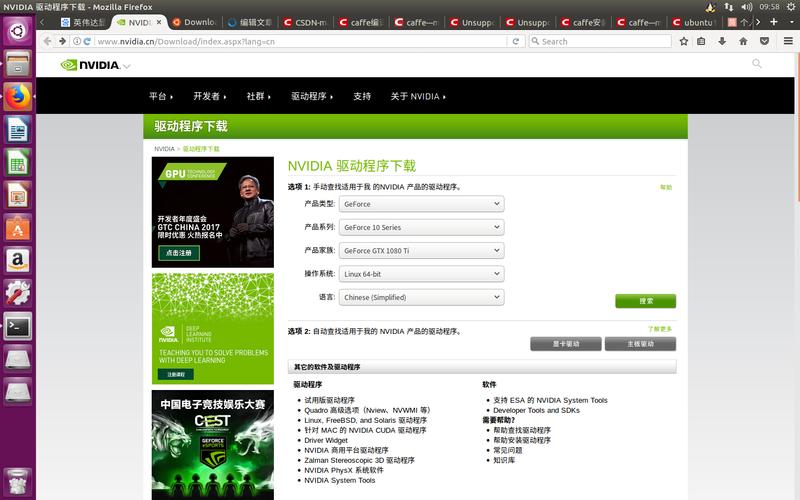The width and height of the screenshot is (800, 500).
Task: Click 显卡驱动 auto-detect button
Action: pos(566,344)
